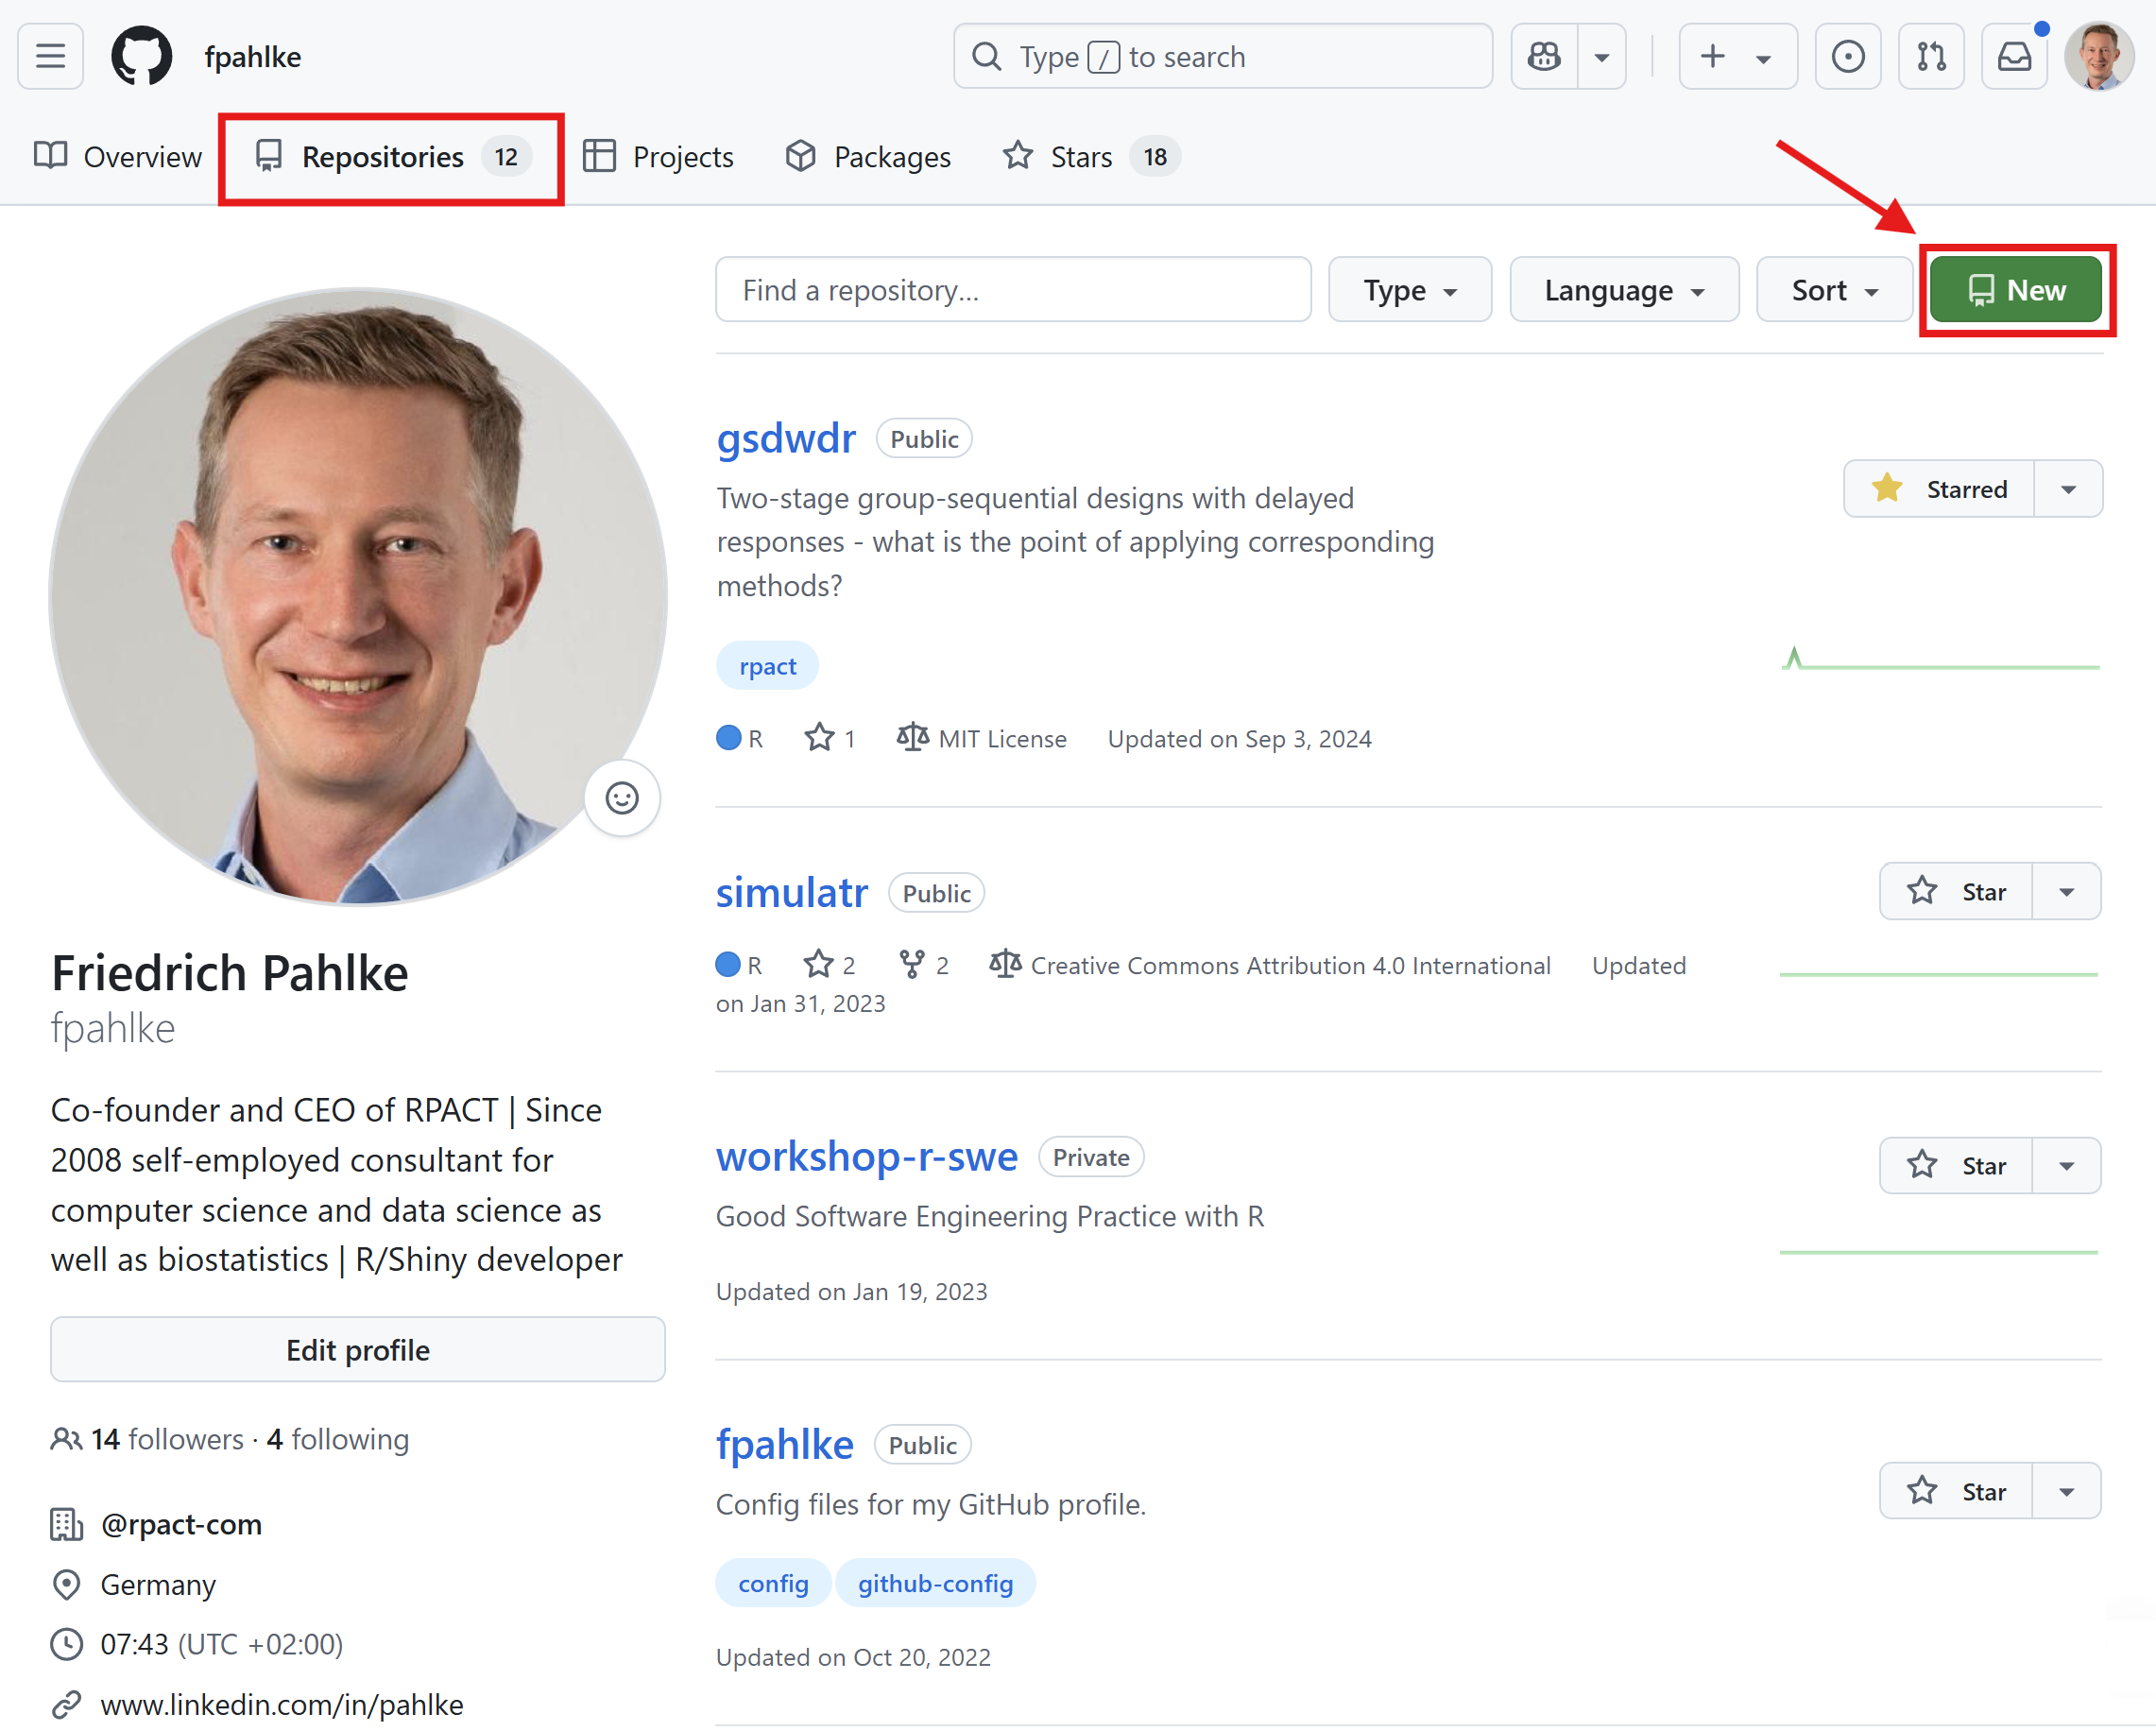
Task: Click the Find a repository field
Action: pyautogui.click(x=1012, y=290)
